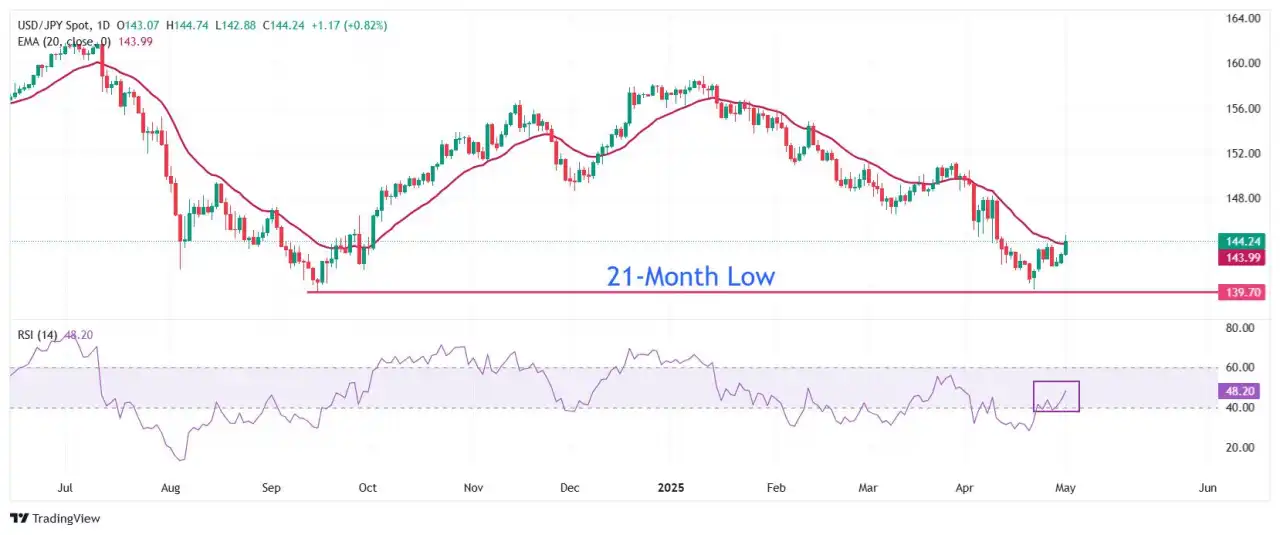Viewport: 1280px width, 535px height.
Task: Click the 21-Month Low text annotation
Action: click(x=691, y=276)
